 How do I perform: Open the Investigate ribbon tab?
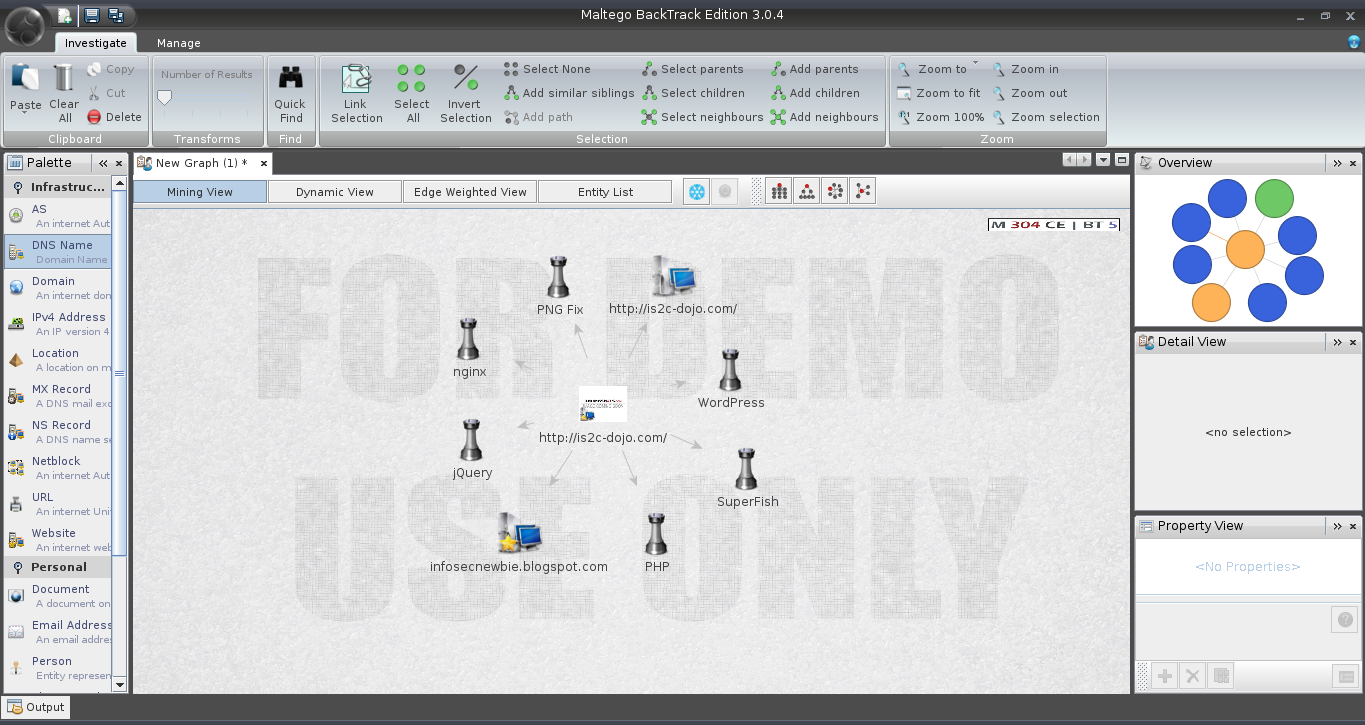tap(96, 43)
